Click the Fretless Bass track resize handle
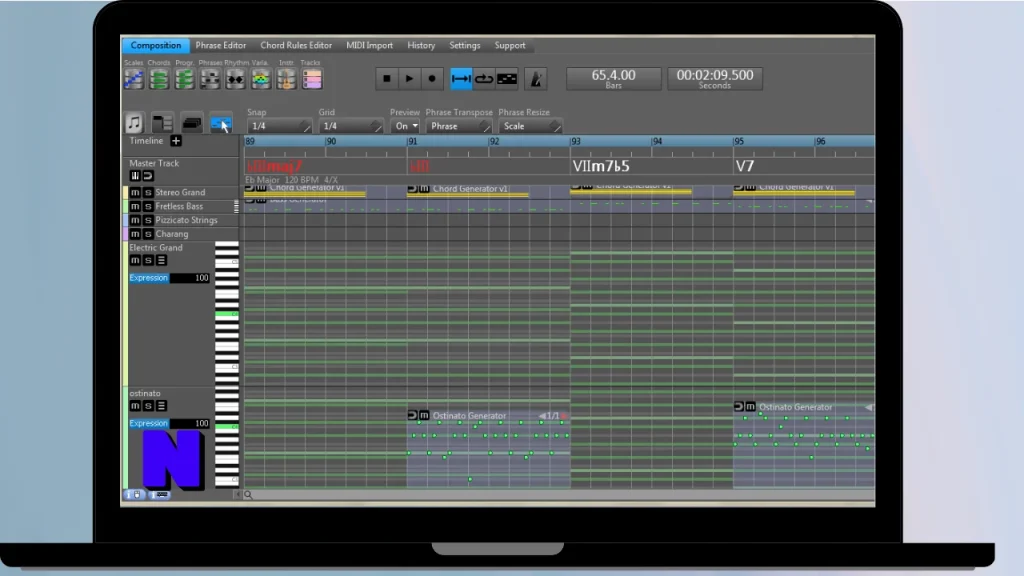1024x576 pixels. coord(236,206)
